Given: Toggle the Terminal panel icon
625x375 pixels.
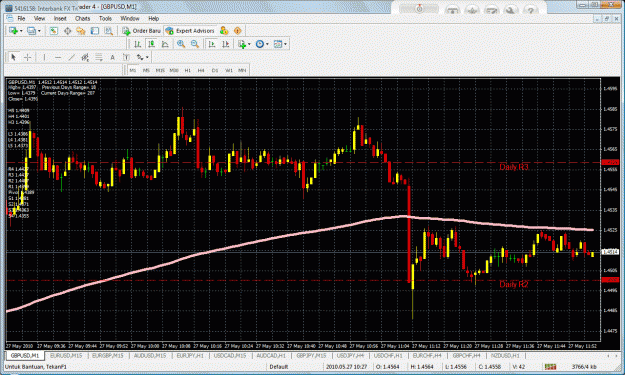Looking at the screenshot, I should coord(94,31).
